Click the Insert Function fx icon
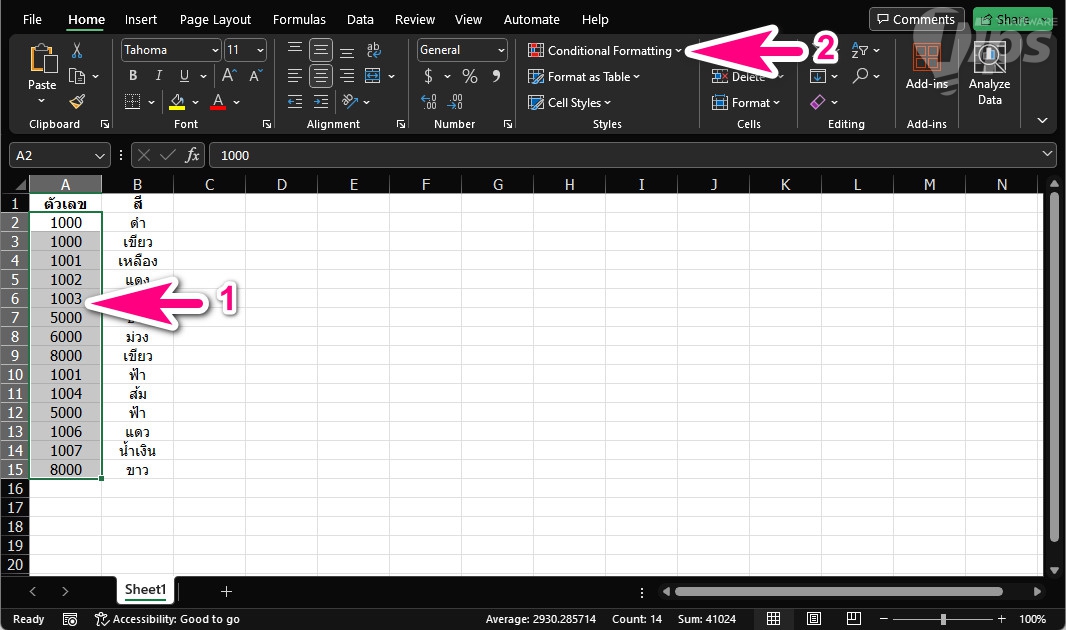This screenshot has width=1066, height=630. (192, 155)
